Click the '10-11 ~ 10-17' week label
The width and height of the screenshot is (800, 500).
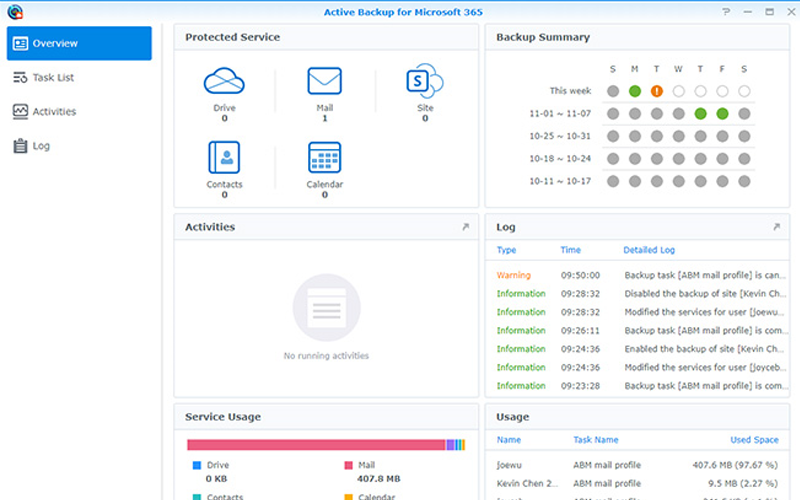560,181
